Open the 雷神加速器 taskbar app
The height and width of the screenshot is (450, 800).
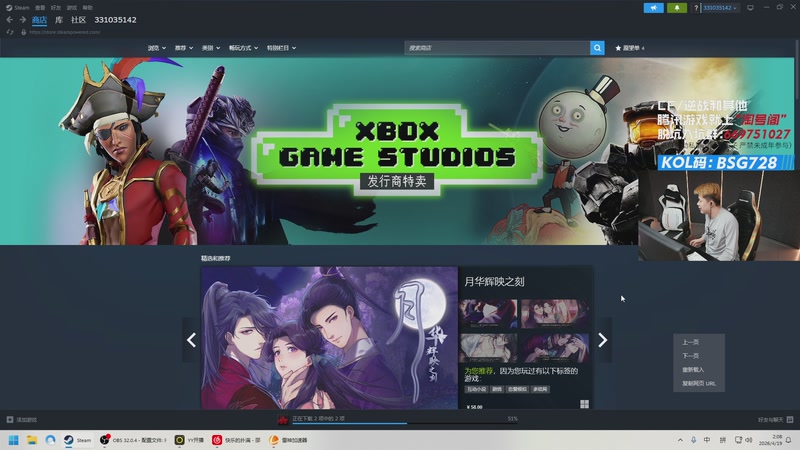288,440
